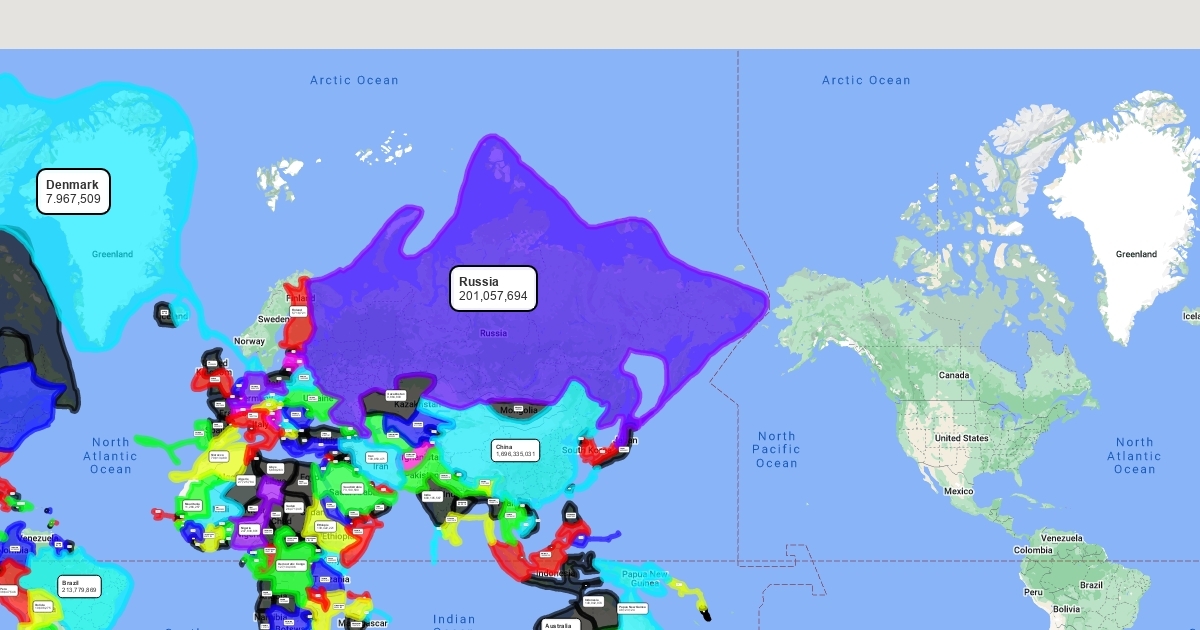Click the North Pacific Ocean label
Image resolution: width=1200 pixels, height=630 pixels.
pos(776,450)
